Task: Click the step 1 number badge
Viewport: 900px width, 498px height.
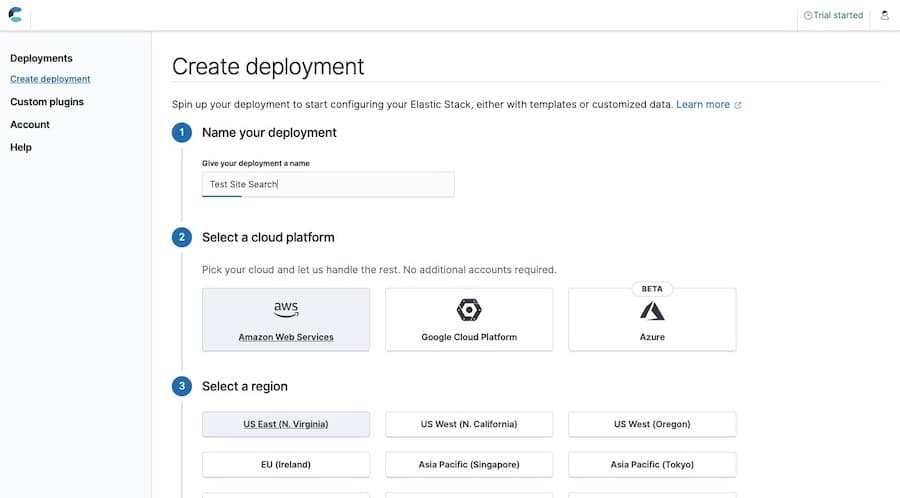Action: [x=181, y=133]
